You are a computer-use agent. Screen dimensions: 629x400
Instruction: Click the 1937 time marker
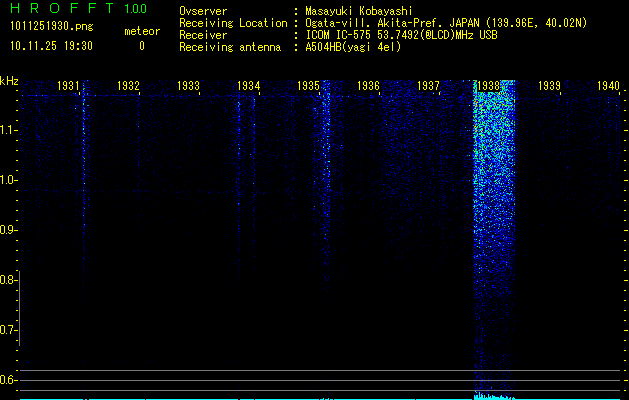(428, 86)
